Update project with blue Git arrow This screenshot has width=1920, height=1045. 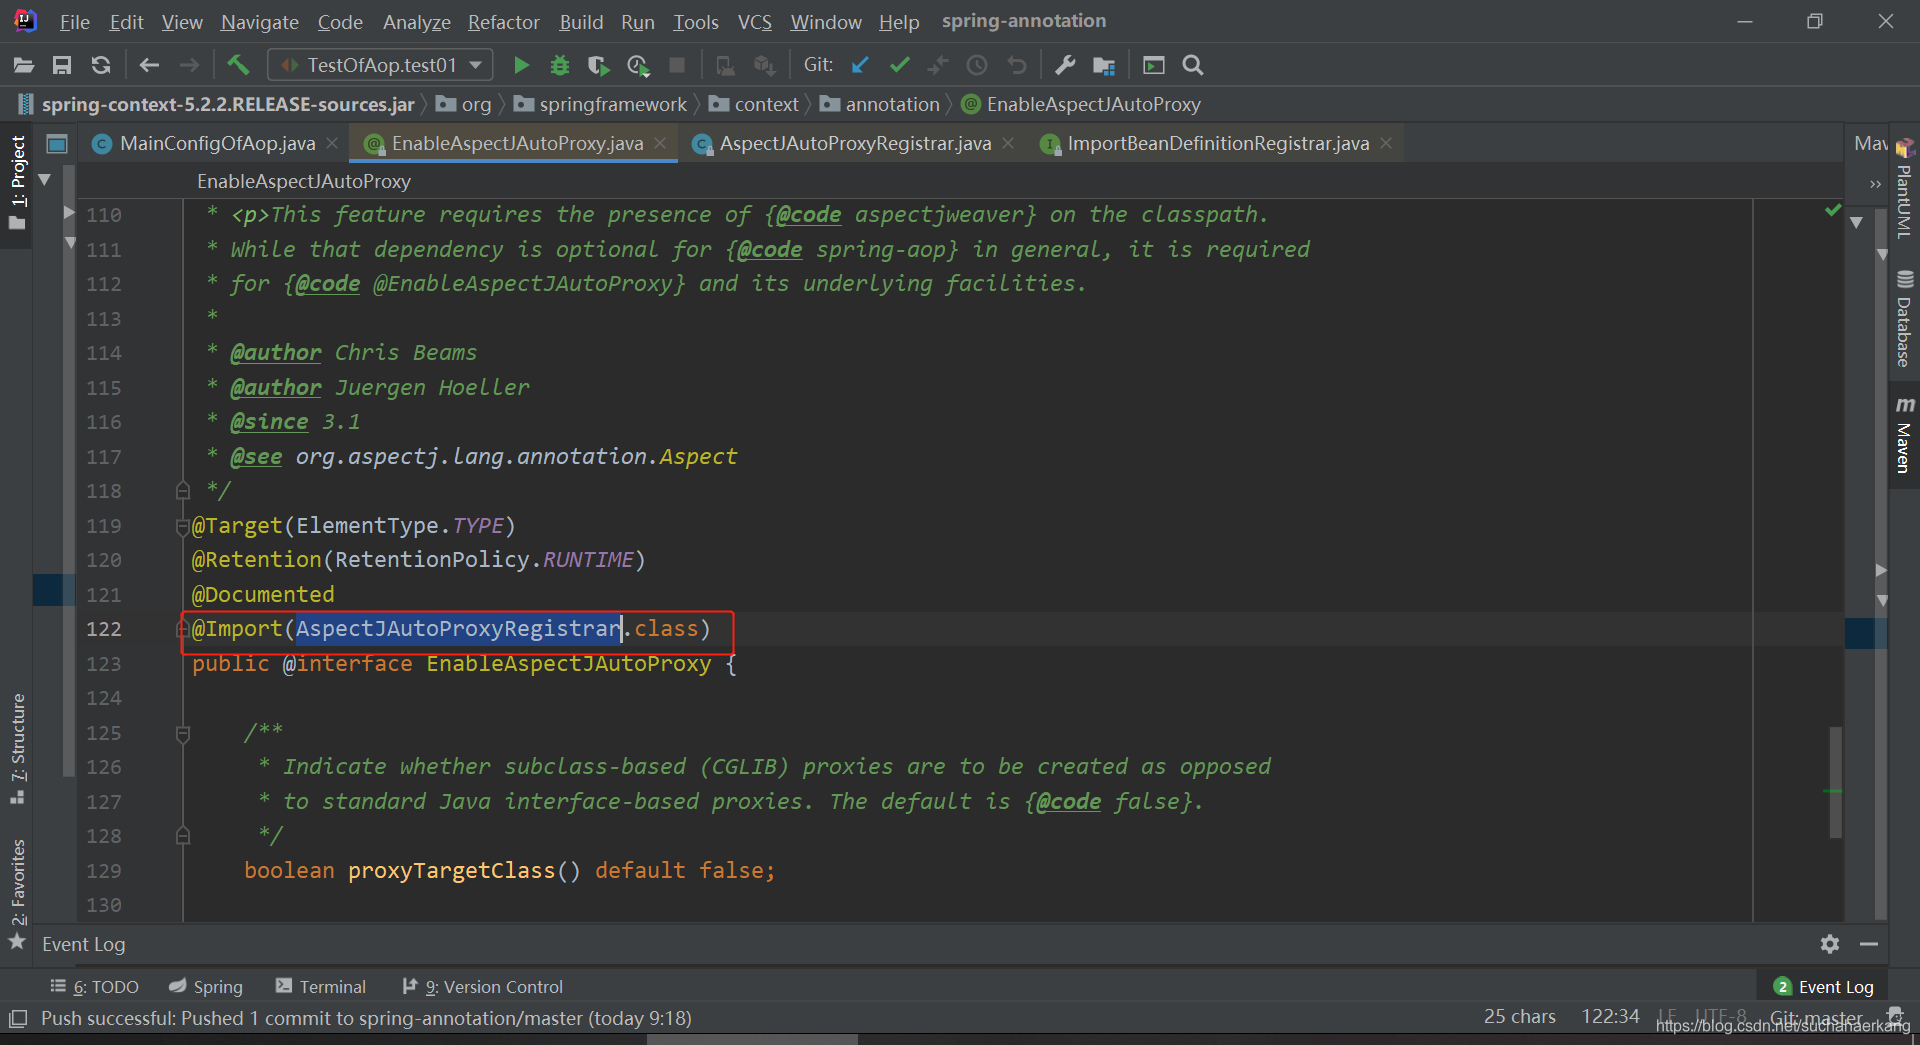tap(860, 65)
